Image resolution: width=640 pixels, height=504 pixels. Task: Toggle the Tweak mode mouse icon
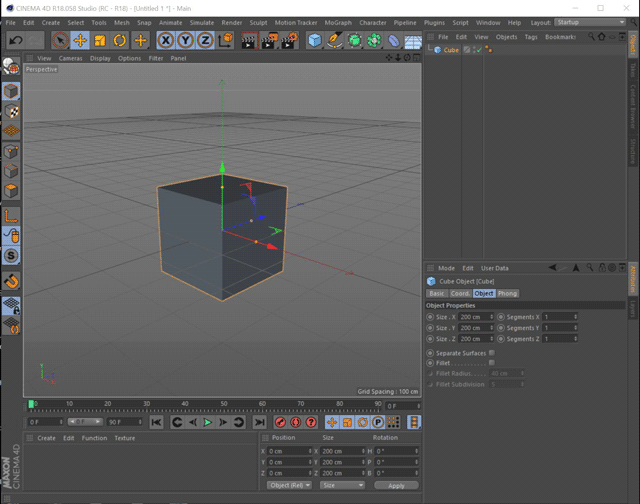(x=11, y=235)
